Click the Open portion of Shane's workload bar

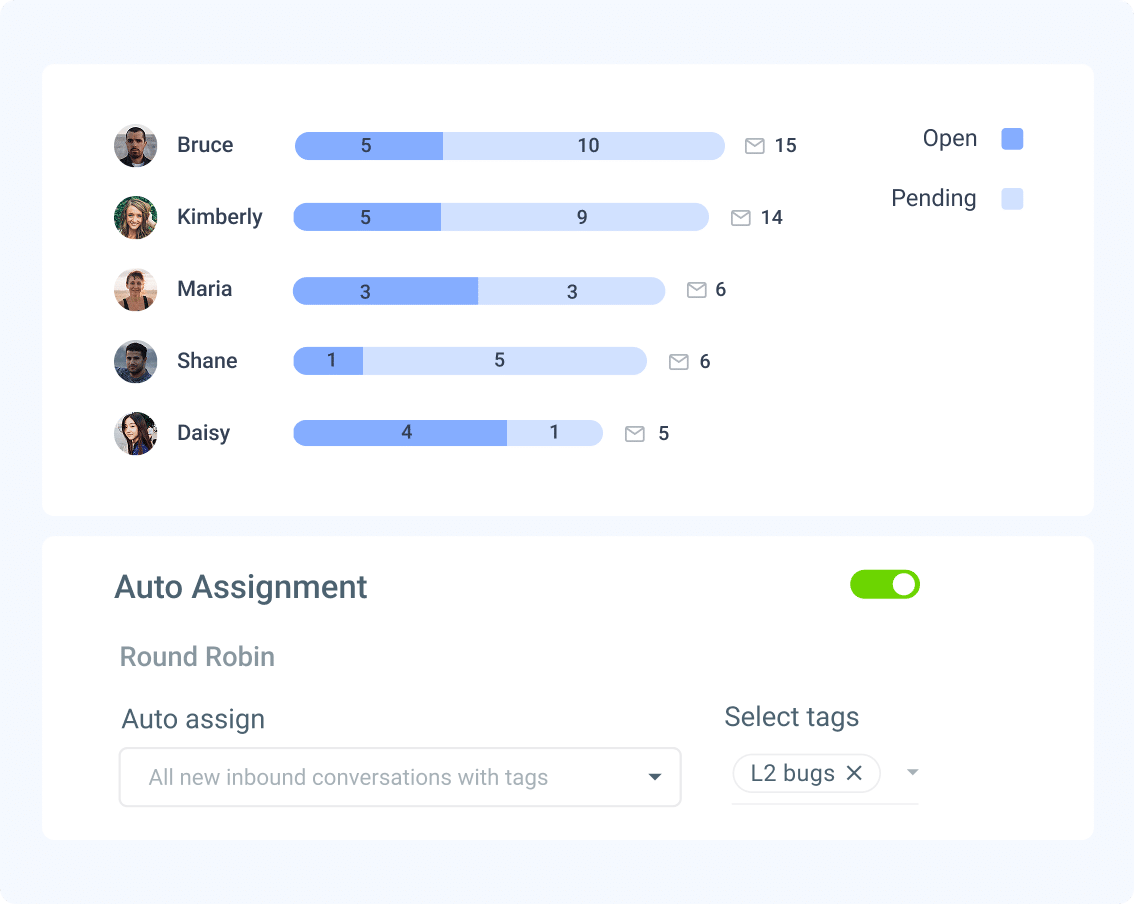(x=328, y=361)
